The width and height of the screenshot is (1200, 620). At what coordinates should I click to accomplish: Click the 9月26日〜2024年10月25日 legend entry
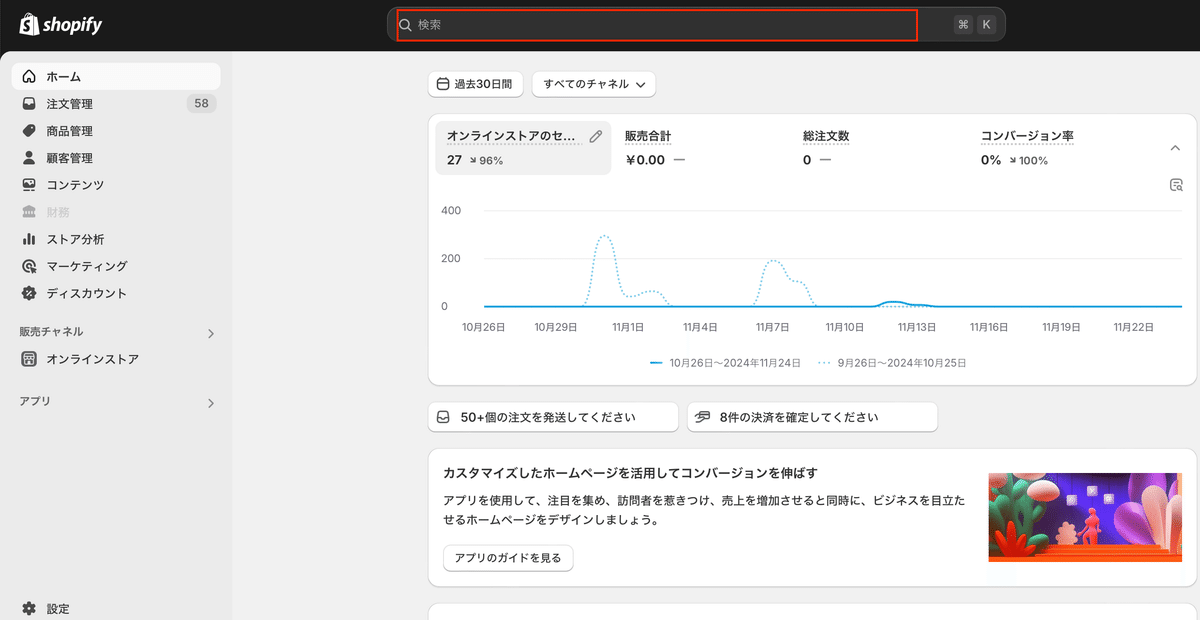[892, 363]
